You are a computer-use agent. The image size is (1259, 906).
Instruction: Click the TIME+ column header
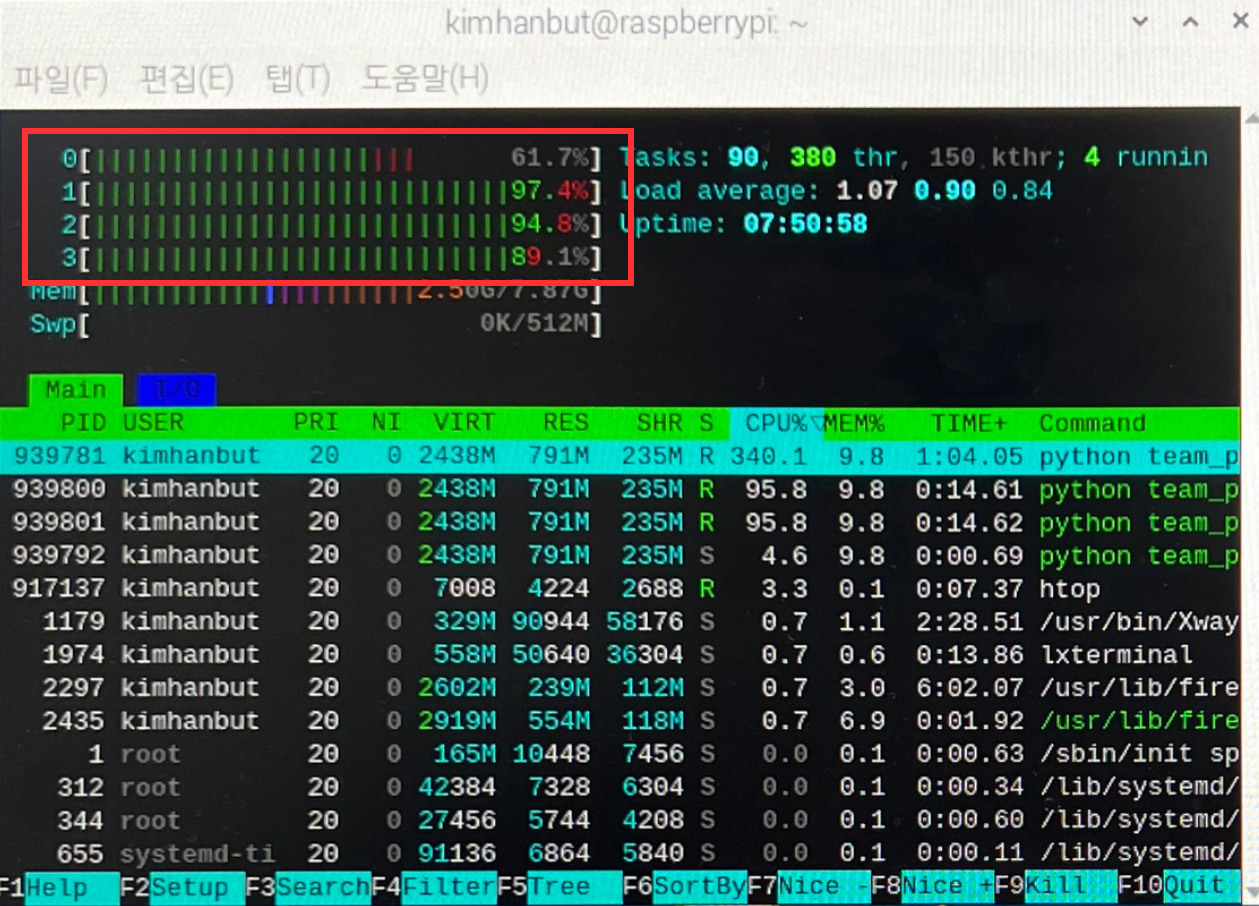(969, 423)
